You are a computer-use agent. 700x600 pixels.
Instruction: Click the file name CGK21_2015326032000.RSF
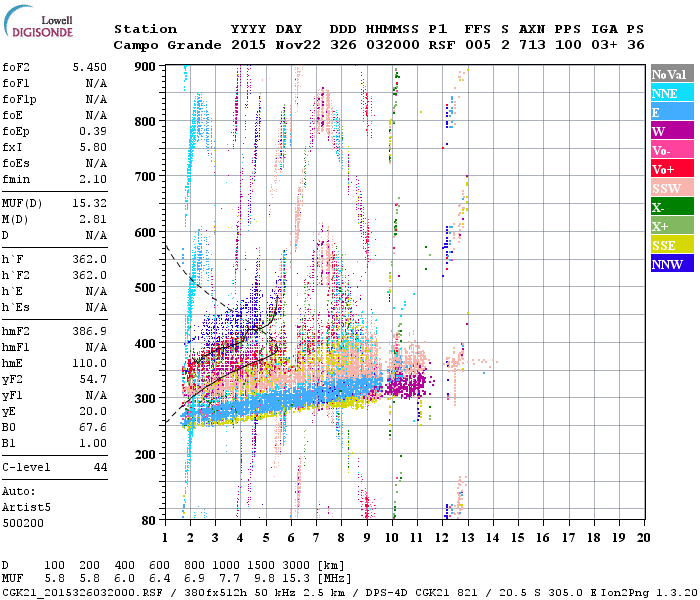pyautogui.click(x=82, y=592)
